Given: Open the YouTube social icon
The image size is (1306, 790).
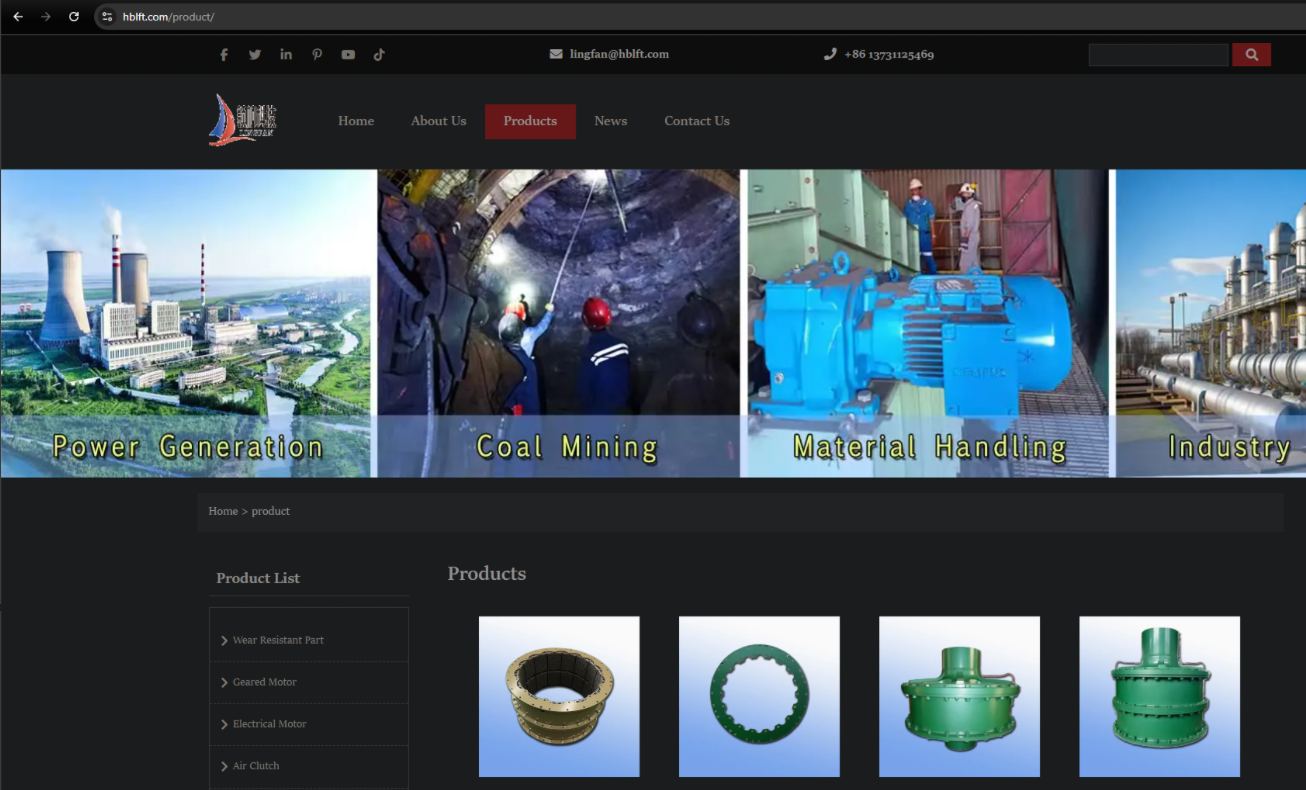Looking at the screenshot, I should tap(348, 55).
